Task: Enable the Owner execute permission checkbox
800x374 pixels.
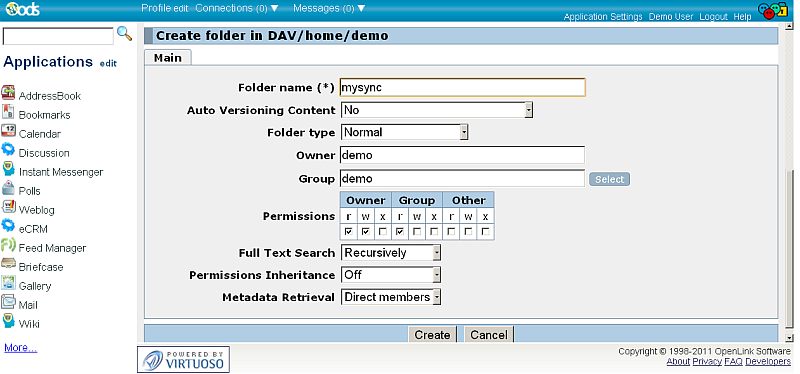Action: click(x=383, y=232)
